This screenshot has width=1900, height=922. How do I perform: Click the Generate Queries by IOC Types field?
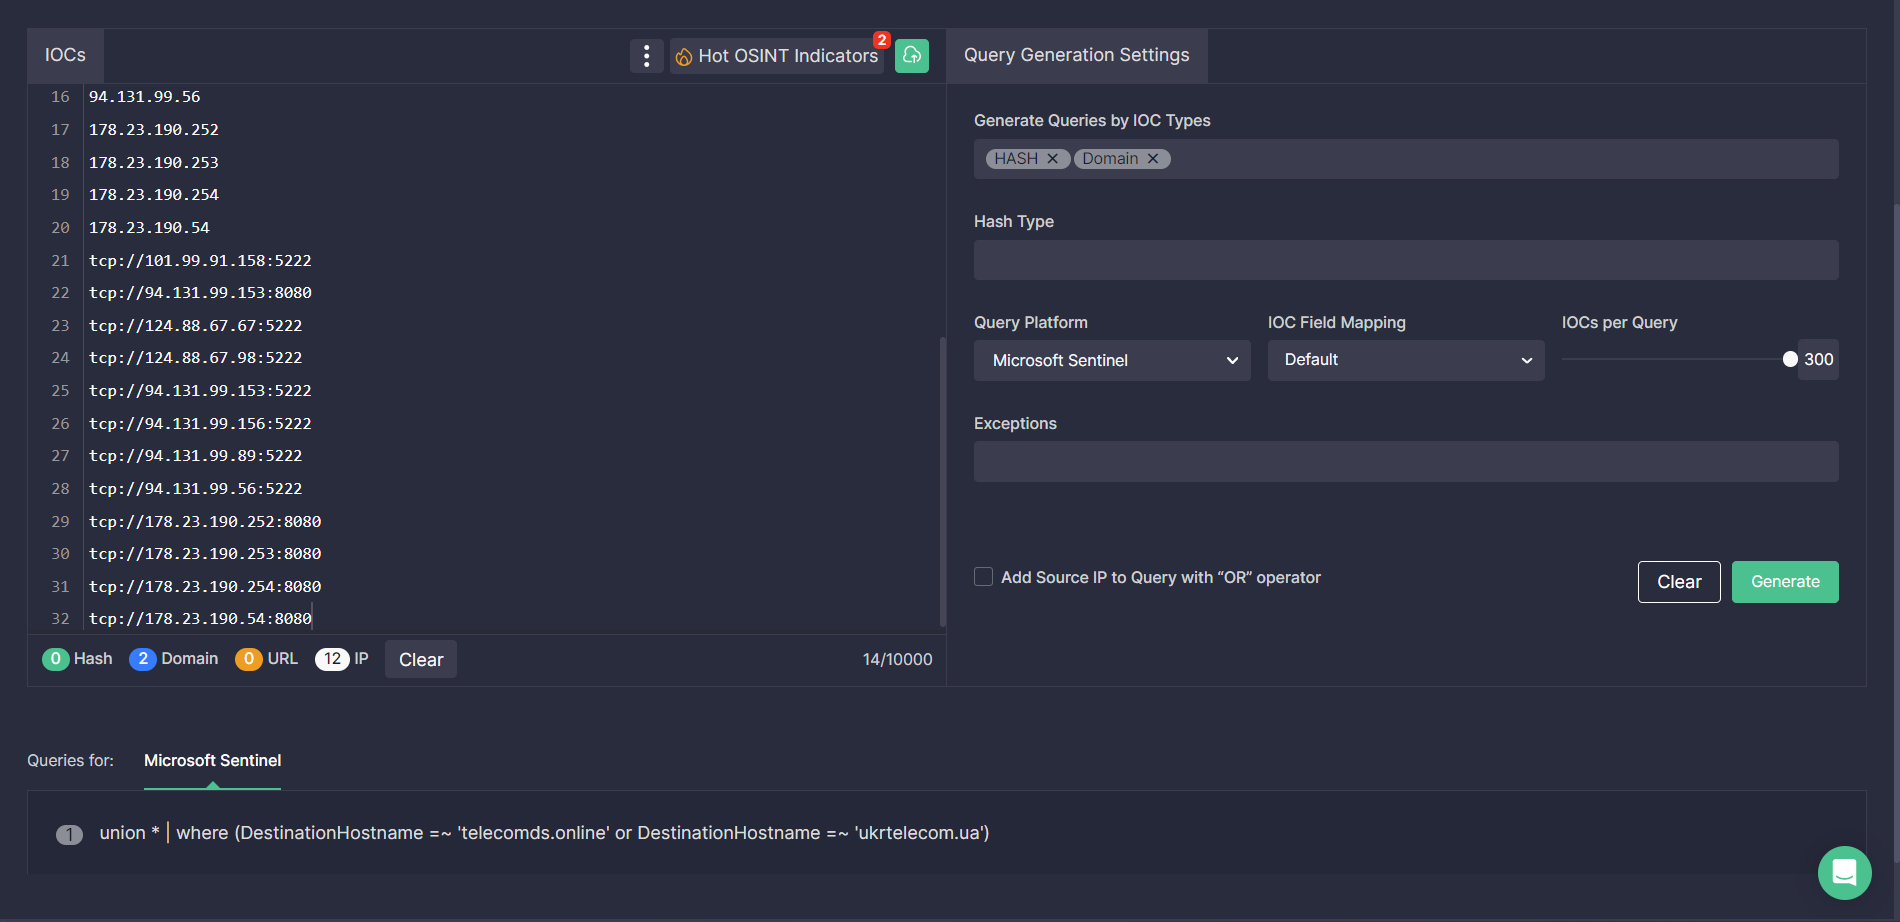[1406, 159]
